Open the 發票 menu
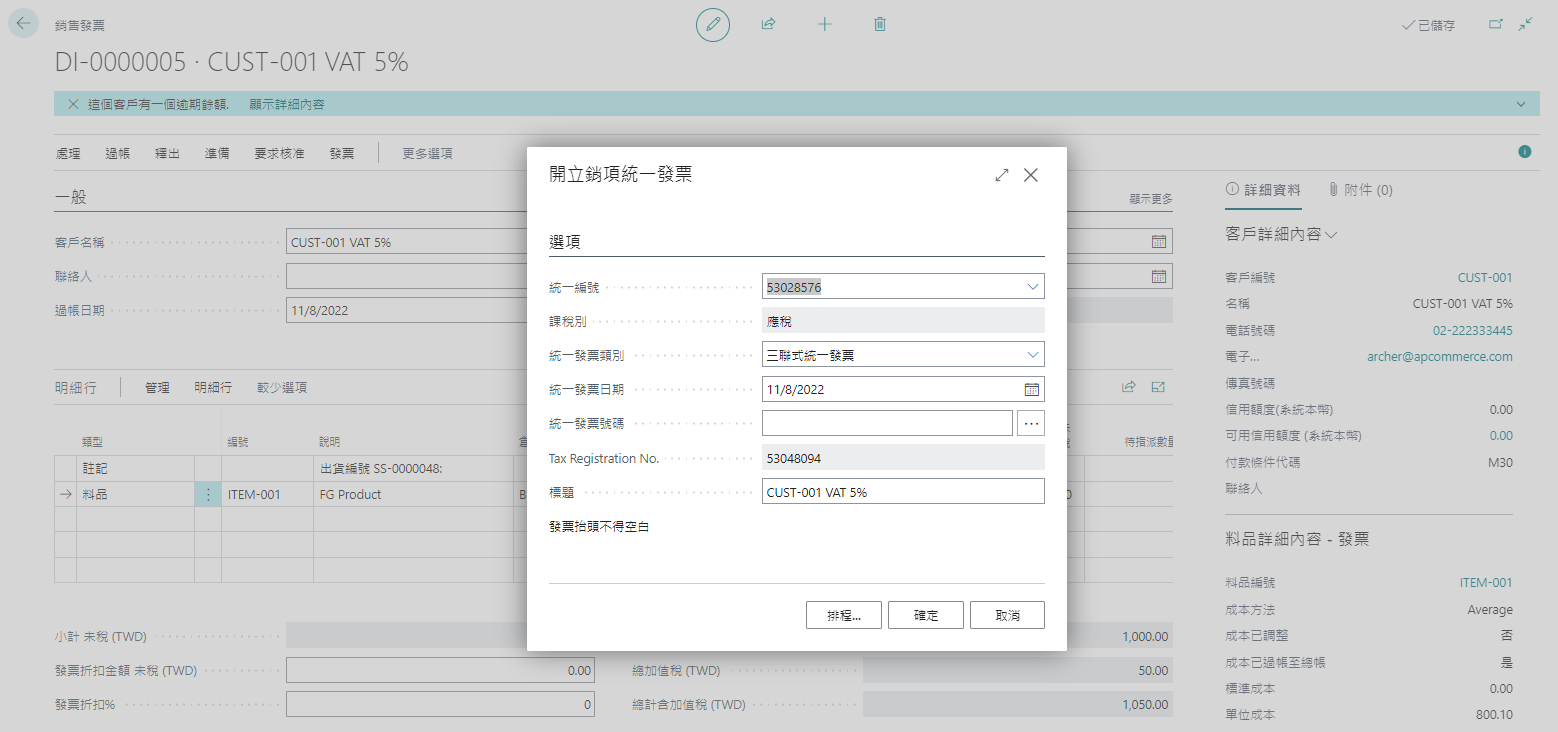 [342, 153]
